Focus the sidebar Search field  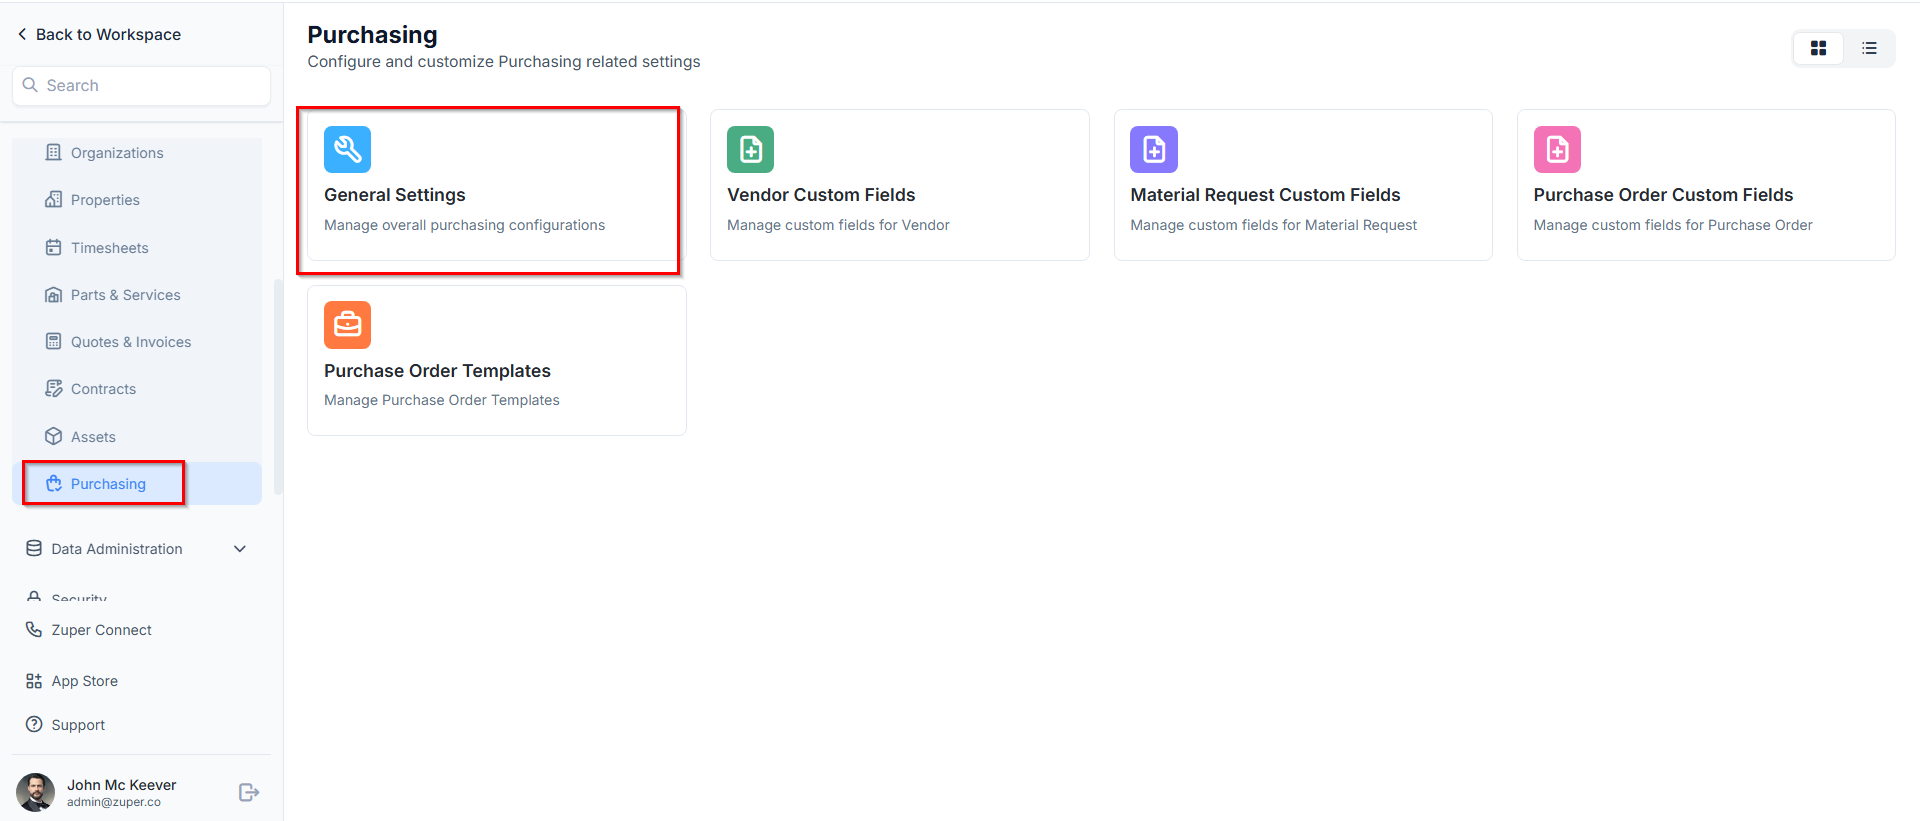coord(141,86)
